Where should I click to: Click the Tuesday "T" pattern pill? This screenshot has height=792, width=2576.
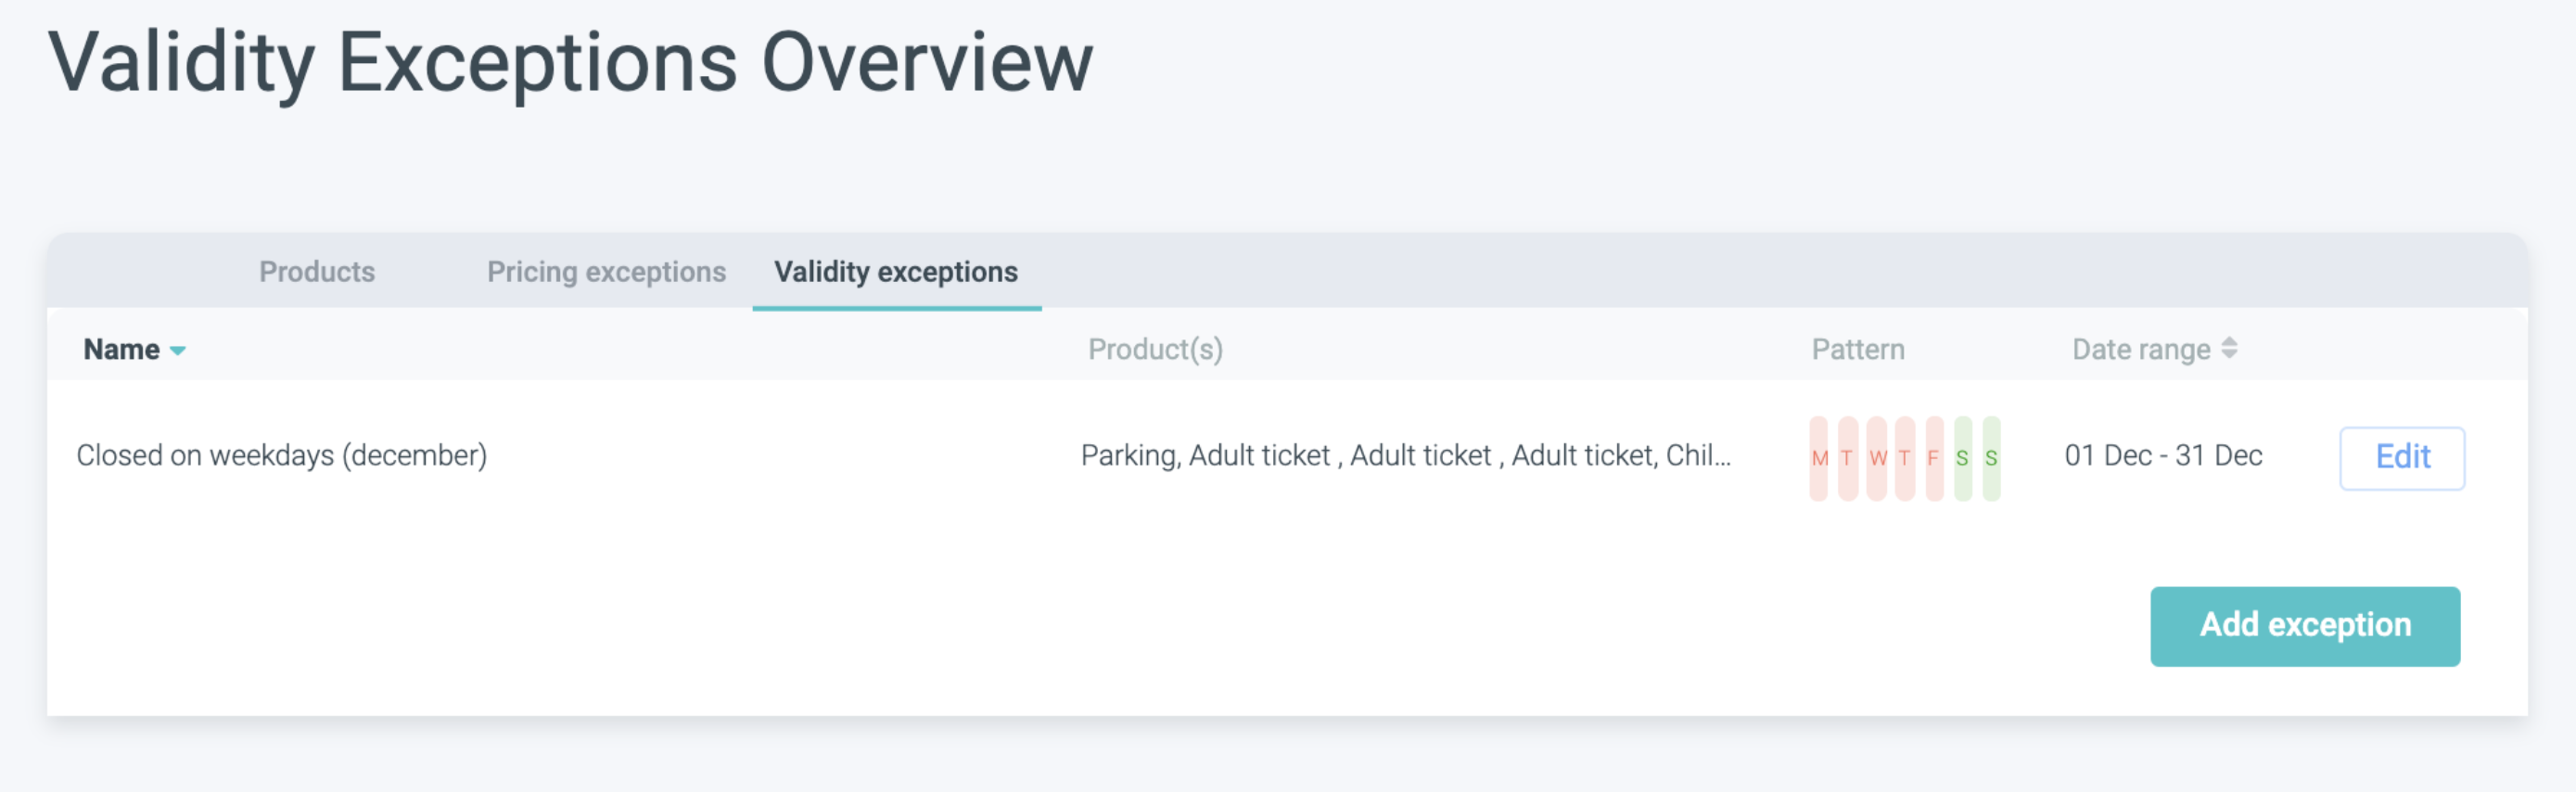point(1847,458)
